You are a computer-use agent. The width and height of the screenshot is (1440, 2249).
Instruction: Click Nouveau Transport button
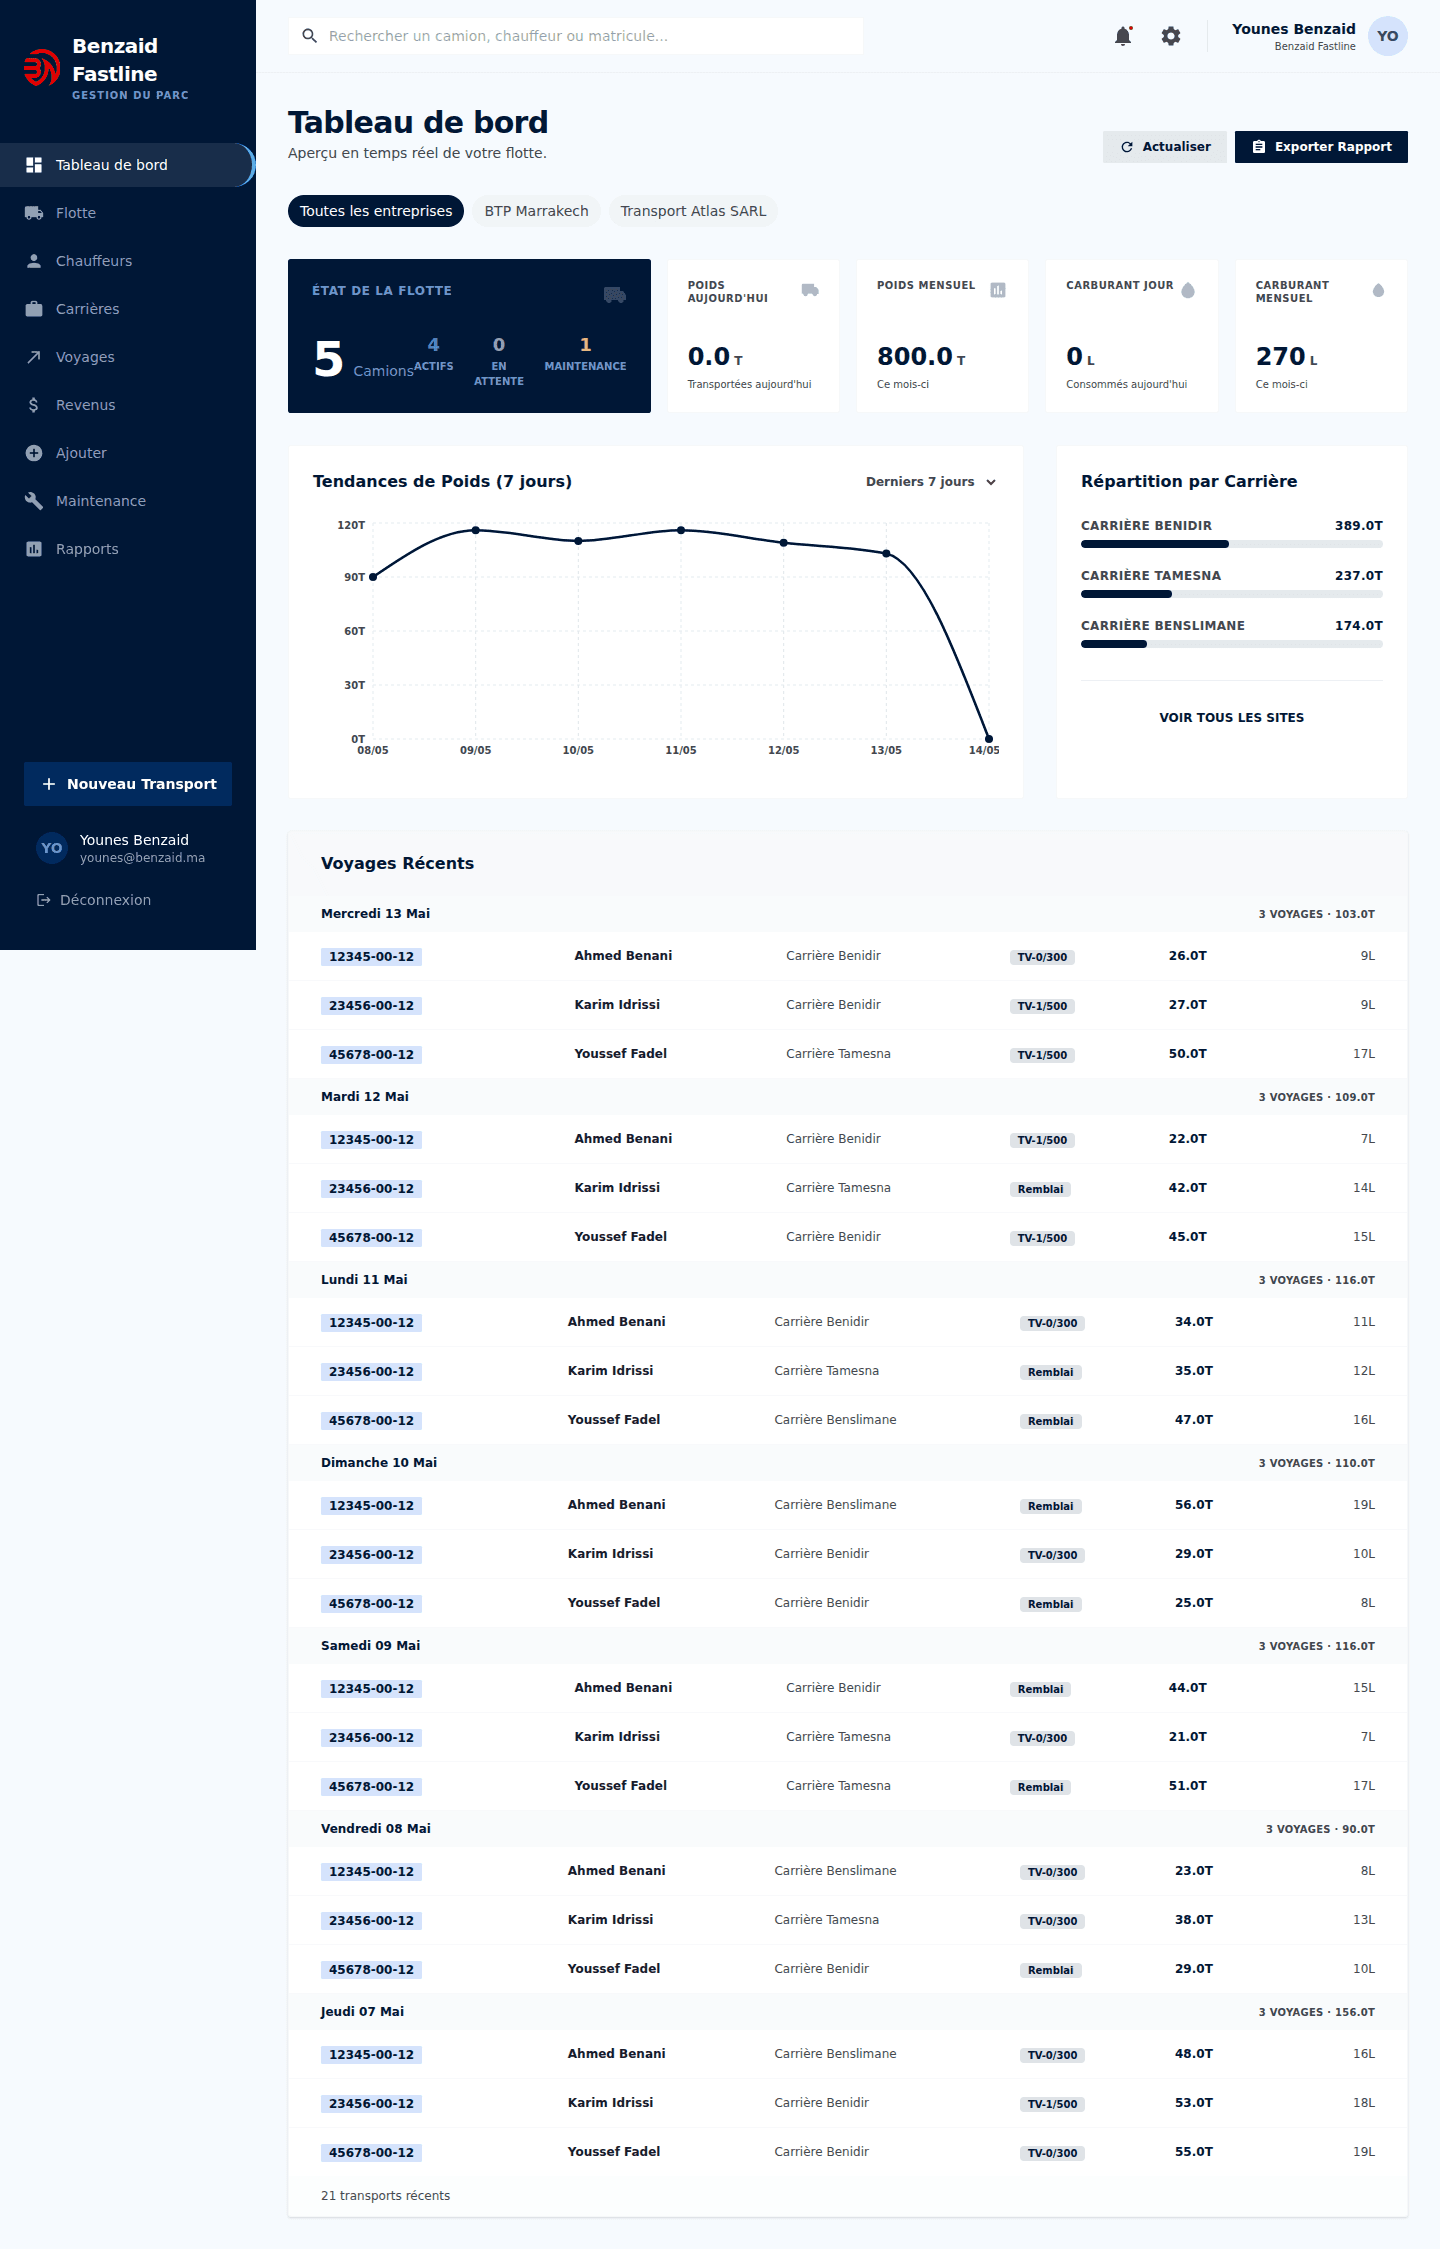[128, 784]
